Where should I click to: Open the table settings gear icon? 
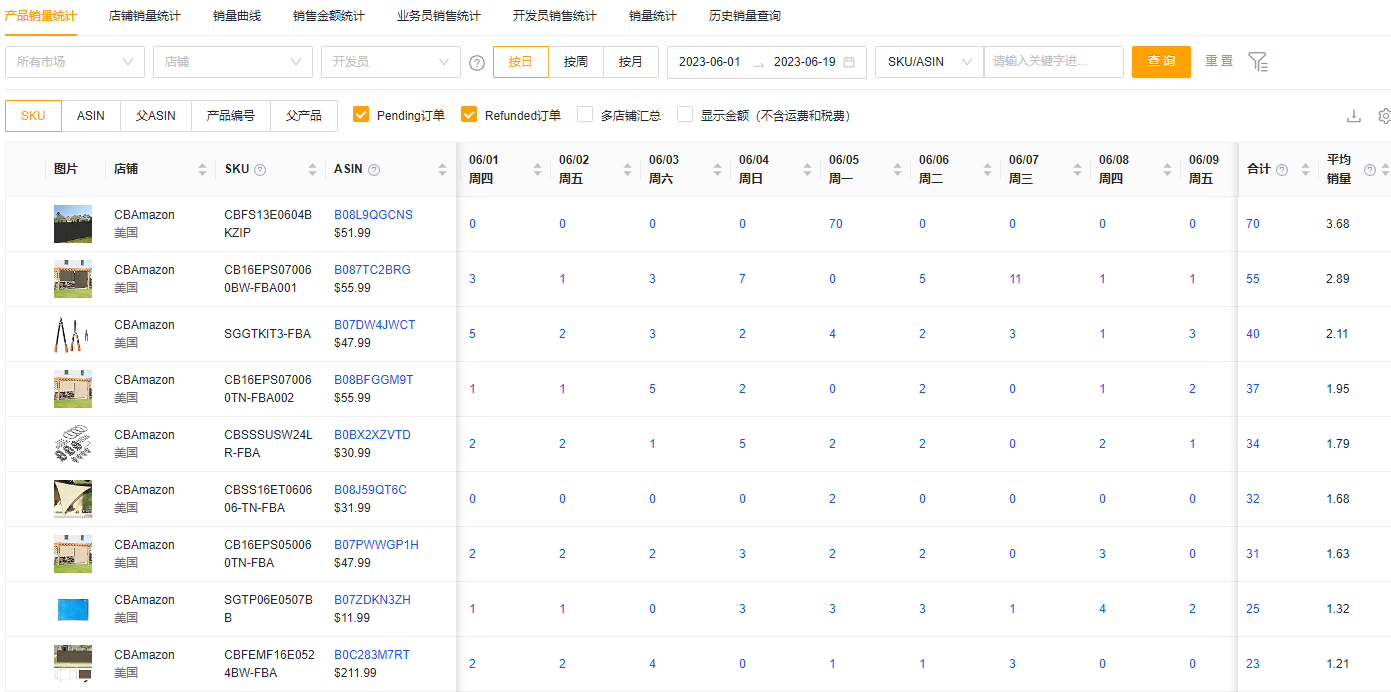(1384, 116)
